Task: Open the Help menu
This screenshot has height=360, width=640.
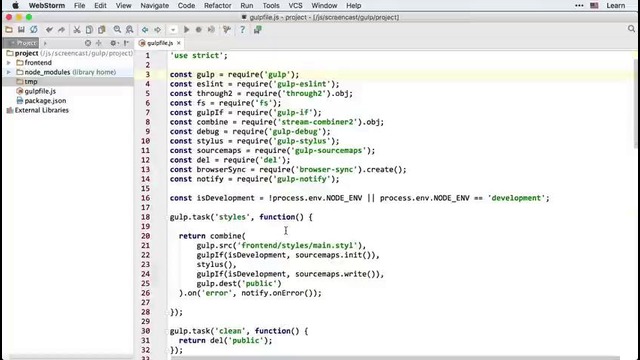Action: point(353,6)
